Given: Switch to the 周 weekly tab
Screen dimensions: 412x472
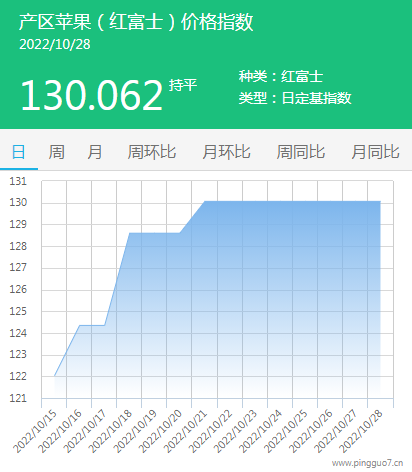Looking at the screenshot, I should point(57,152).
